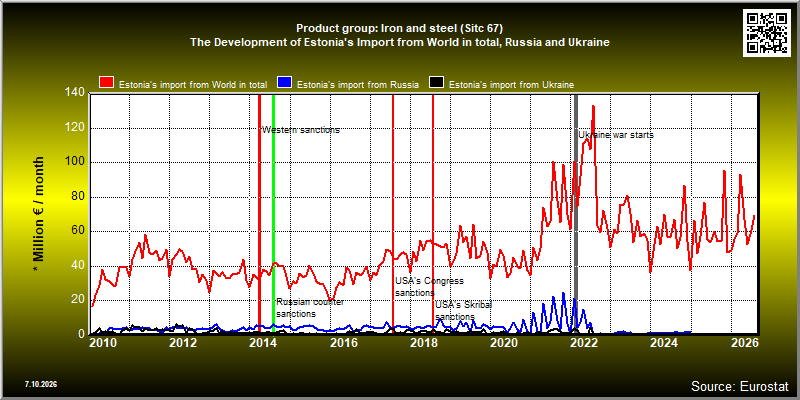Screen dimensions: 800x400
Task: Click the 2026 x-axis label
Action: point(744,343)
